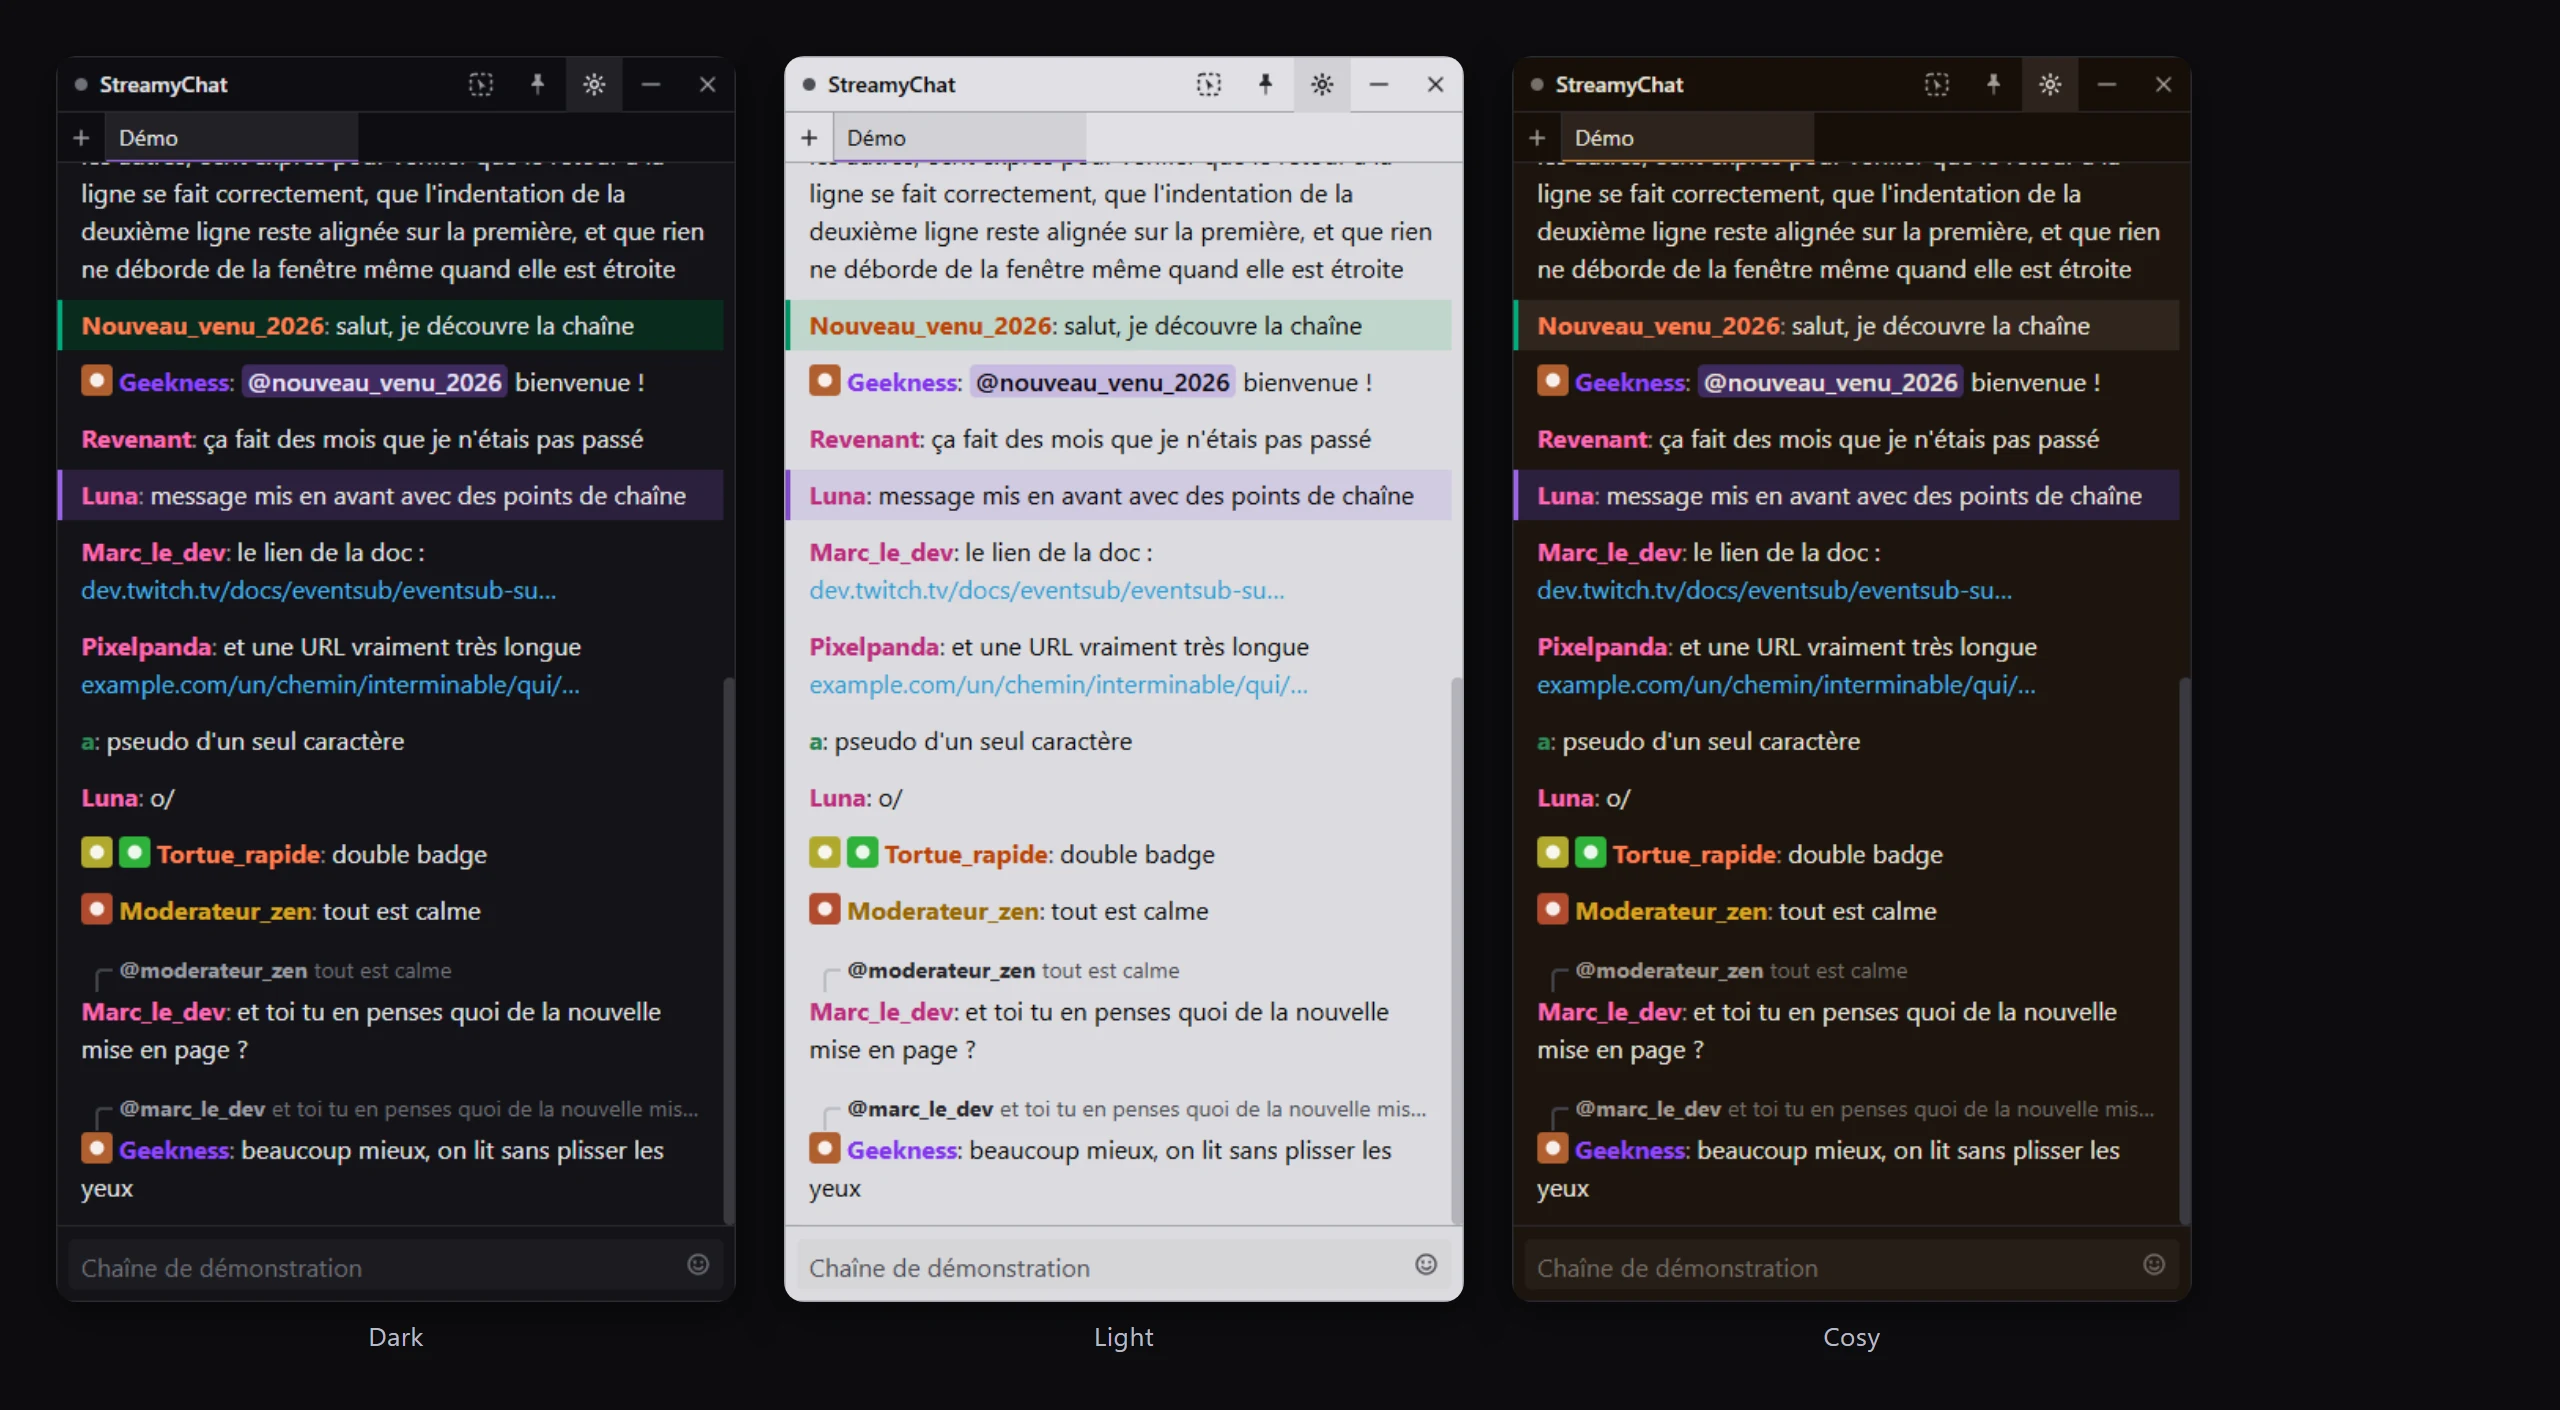Click the Luna highlighted message in the Dark window
Image resolution: width=2560 pixels, height=1410 pixels.
pyautogui.click(x=391, y=495)
